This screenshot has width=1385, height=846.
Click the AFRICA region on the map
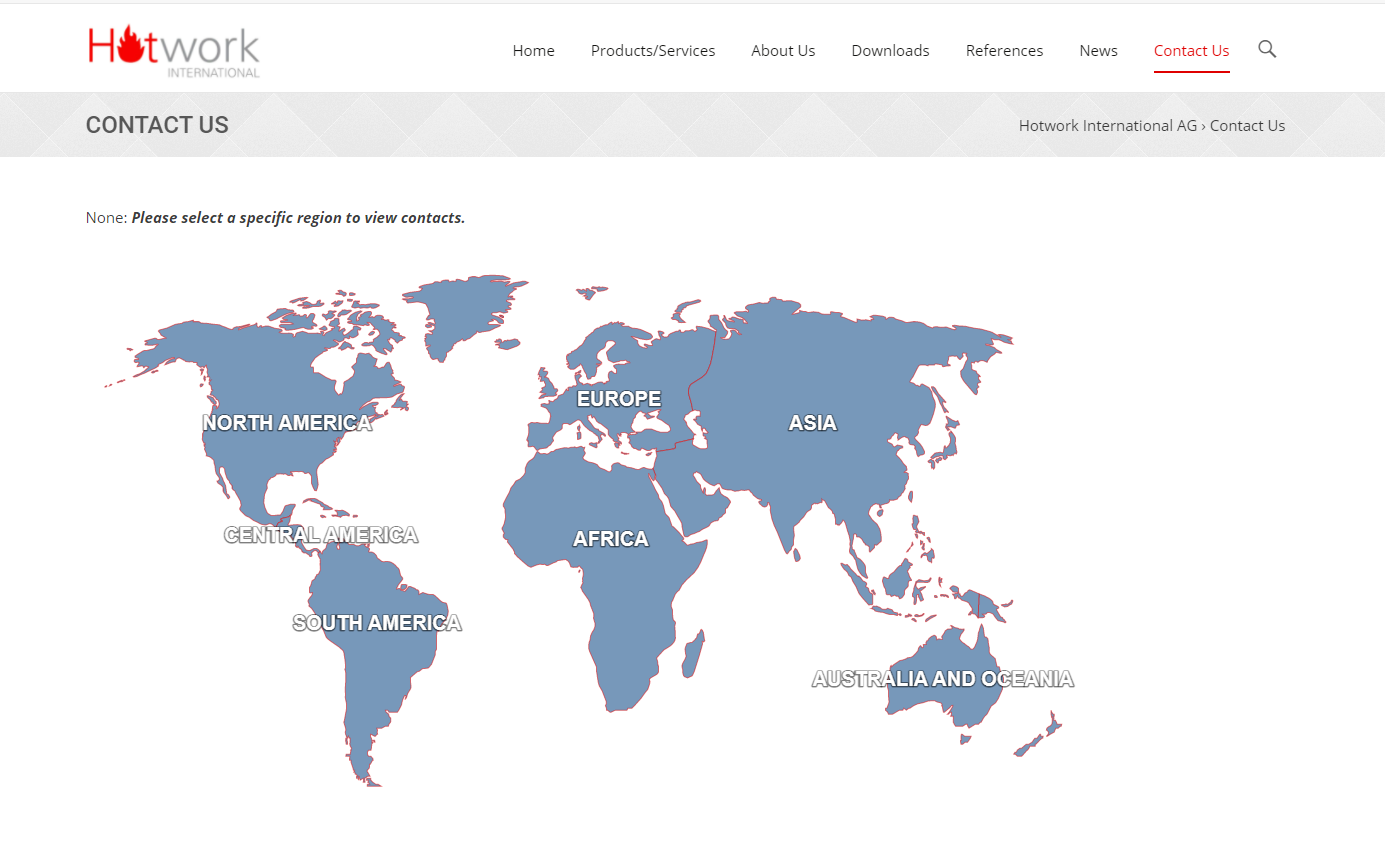tap(610, 538)
